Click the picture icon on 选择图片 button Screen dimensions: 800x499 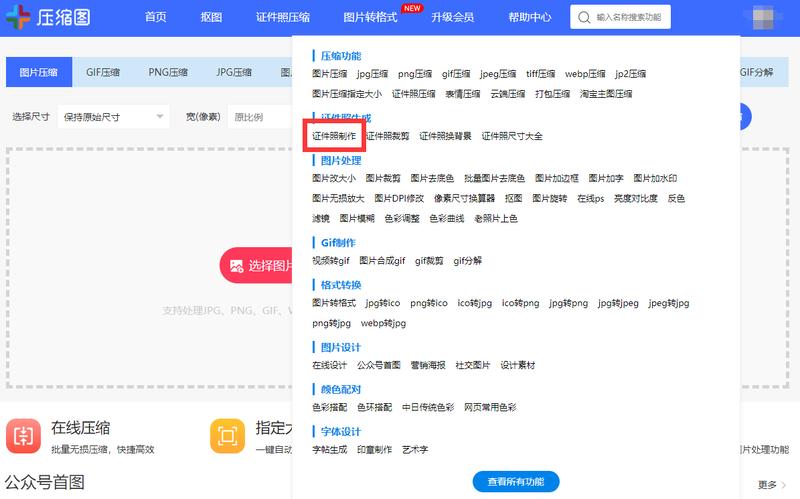(236, 266)
